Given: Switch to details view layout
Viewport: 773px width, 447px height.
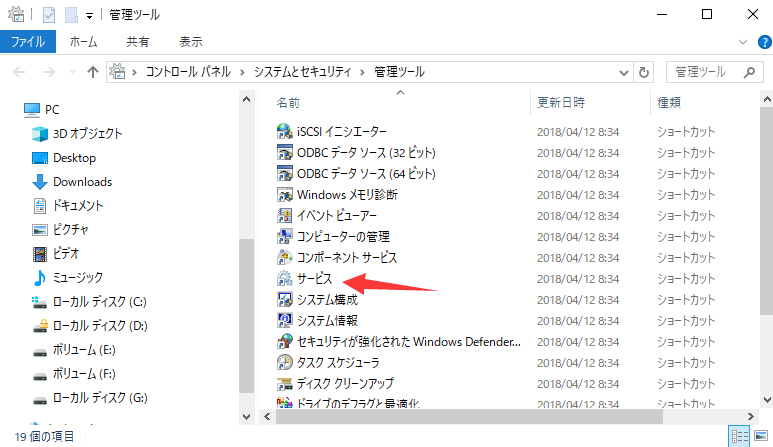Looking at the screenshot, I should click(739, 436).
